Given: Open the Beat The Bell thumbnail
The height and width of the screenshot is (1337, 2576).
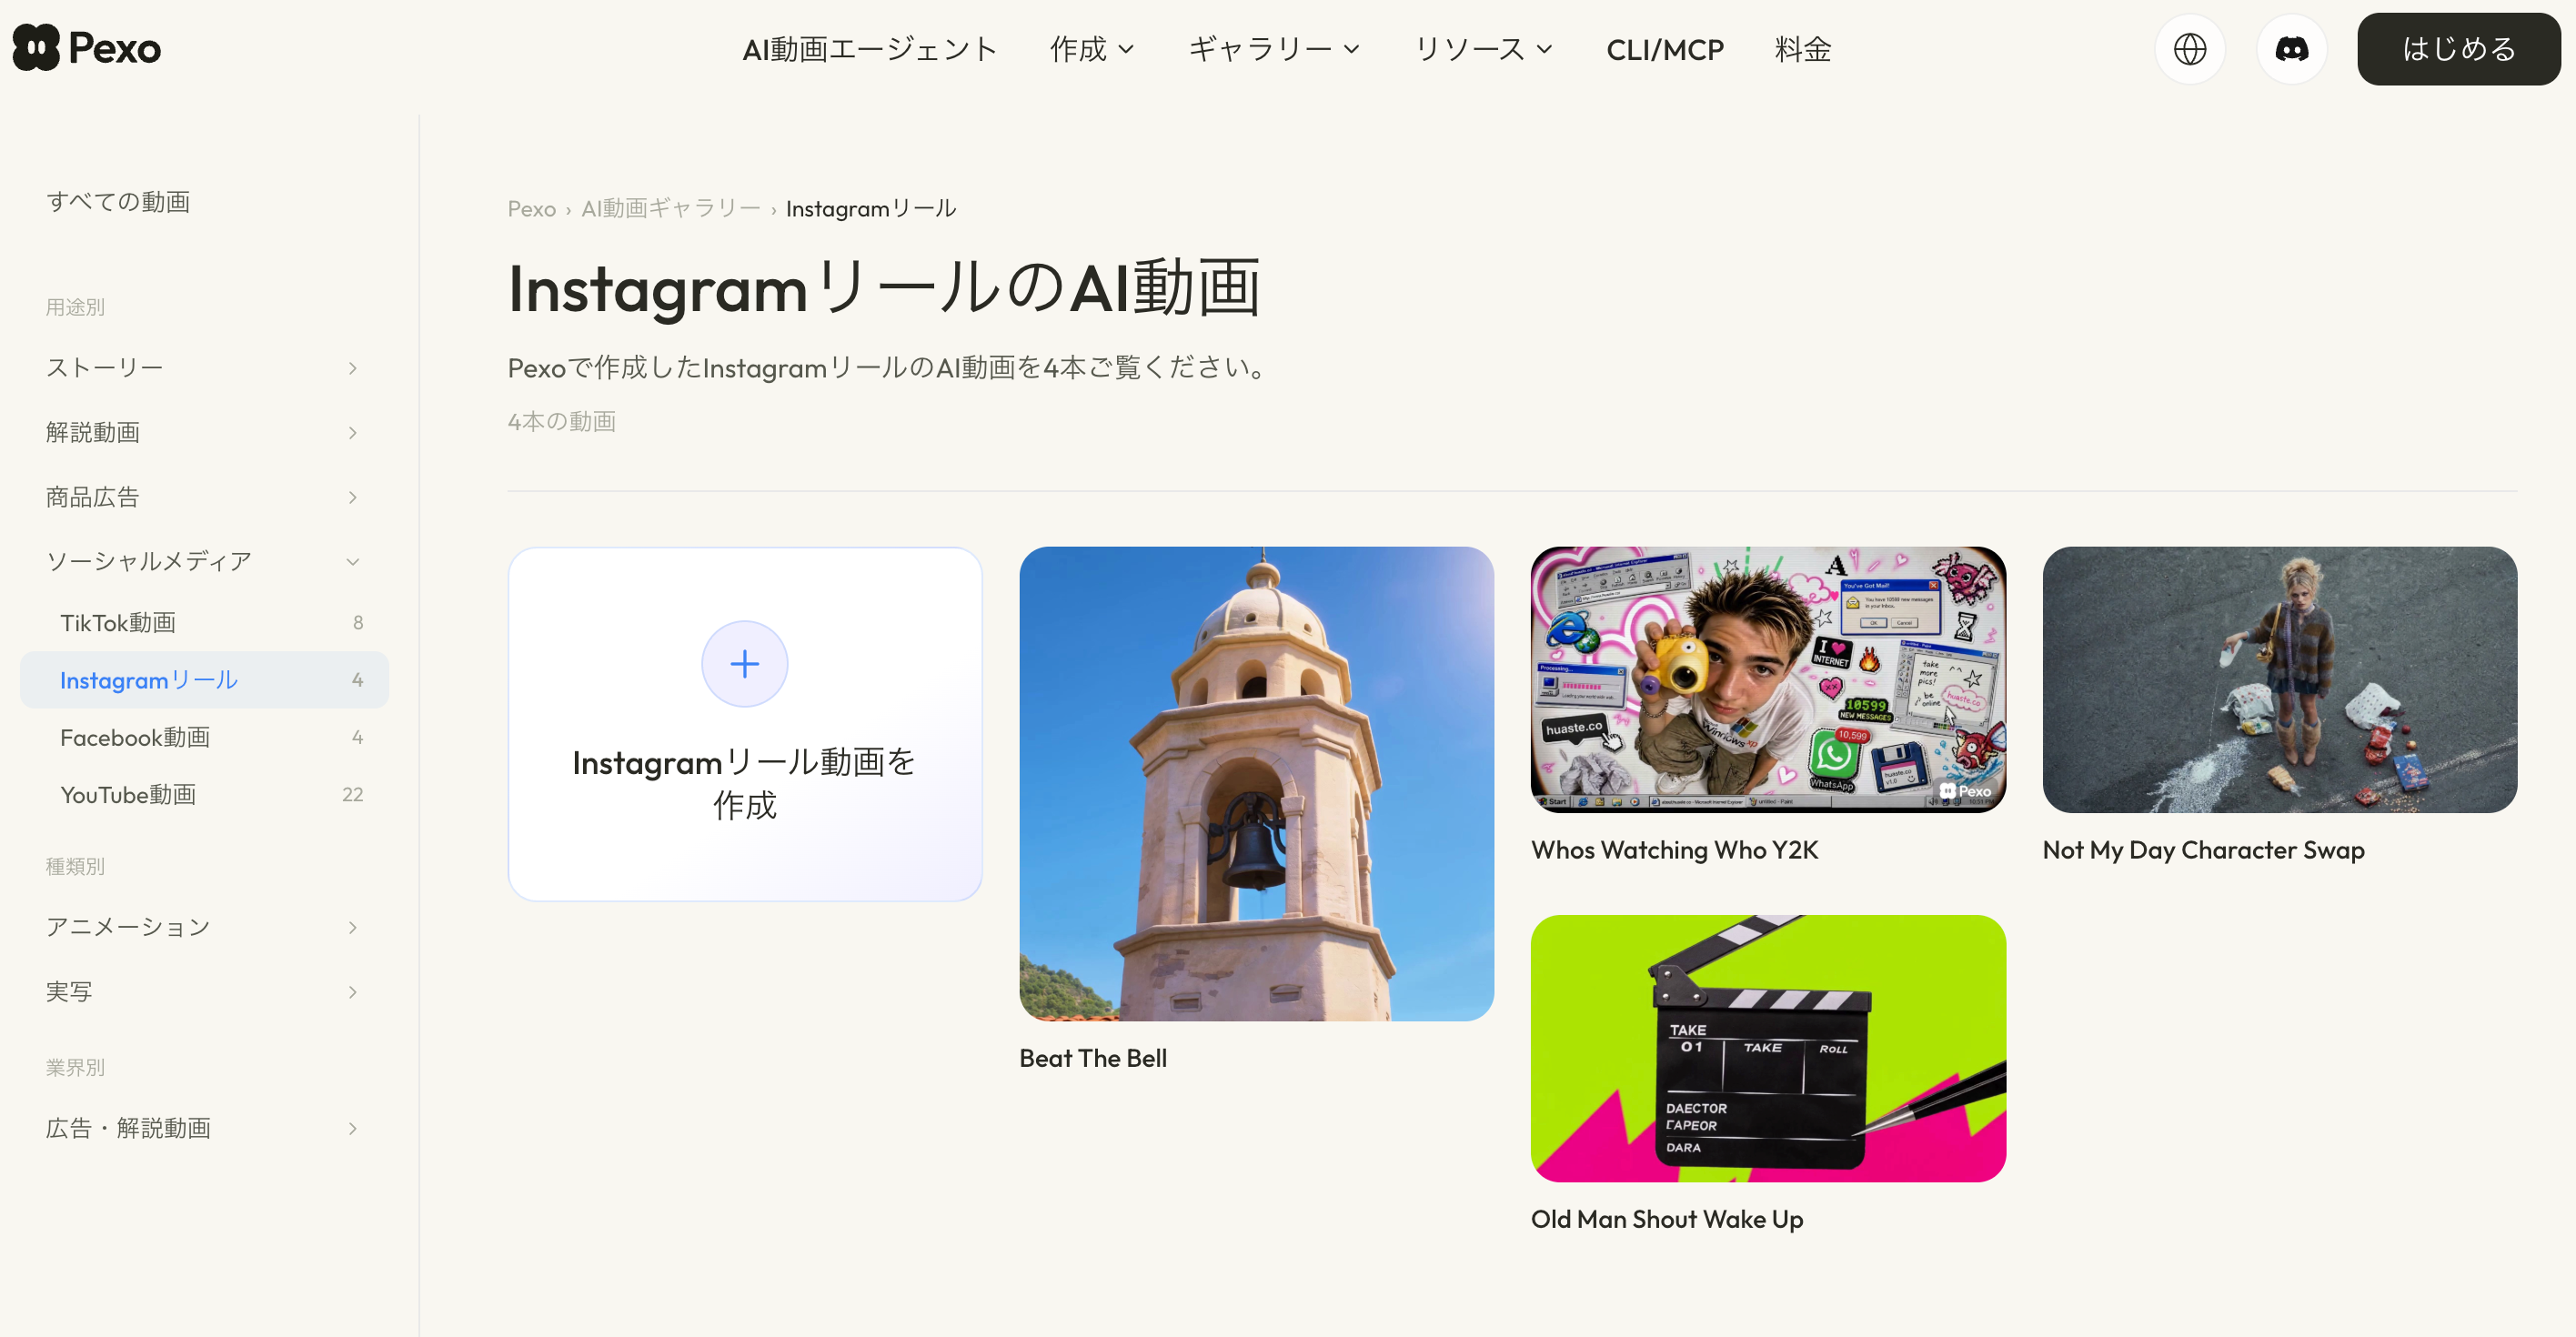Looking at the screenshot, I should click(1256, 783).
